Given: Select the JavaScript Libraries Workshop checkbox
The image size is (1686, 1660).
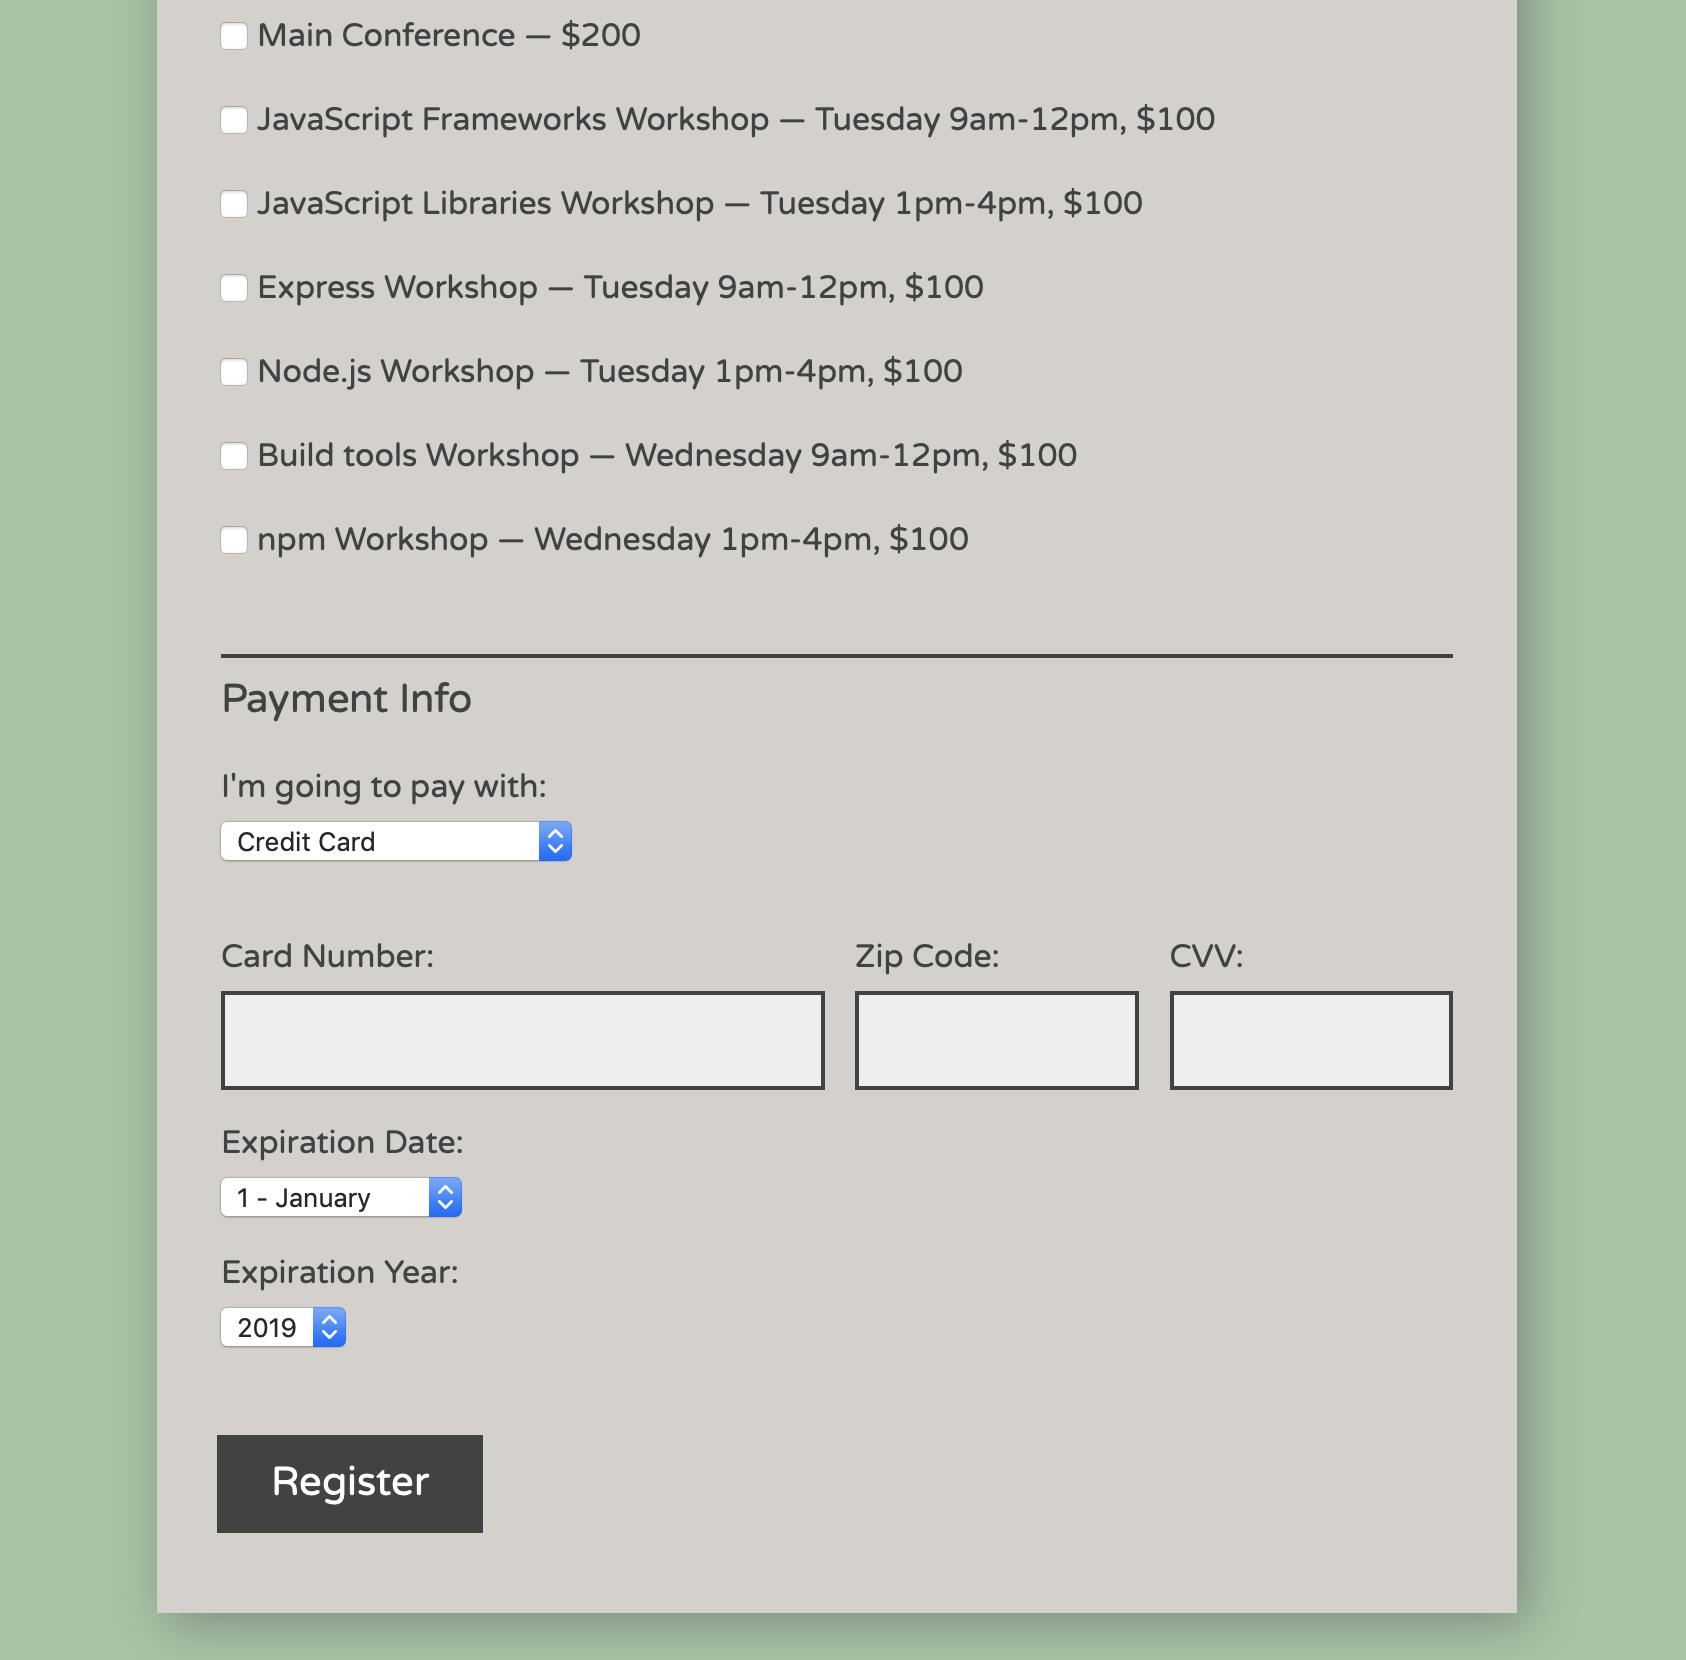Looking at the screenshot, I should 233,204.
